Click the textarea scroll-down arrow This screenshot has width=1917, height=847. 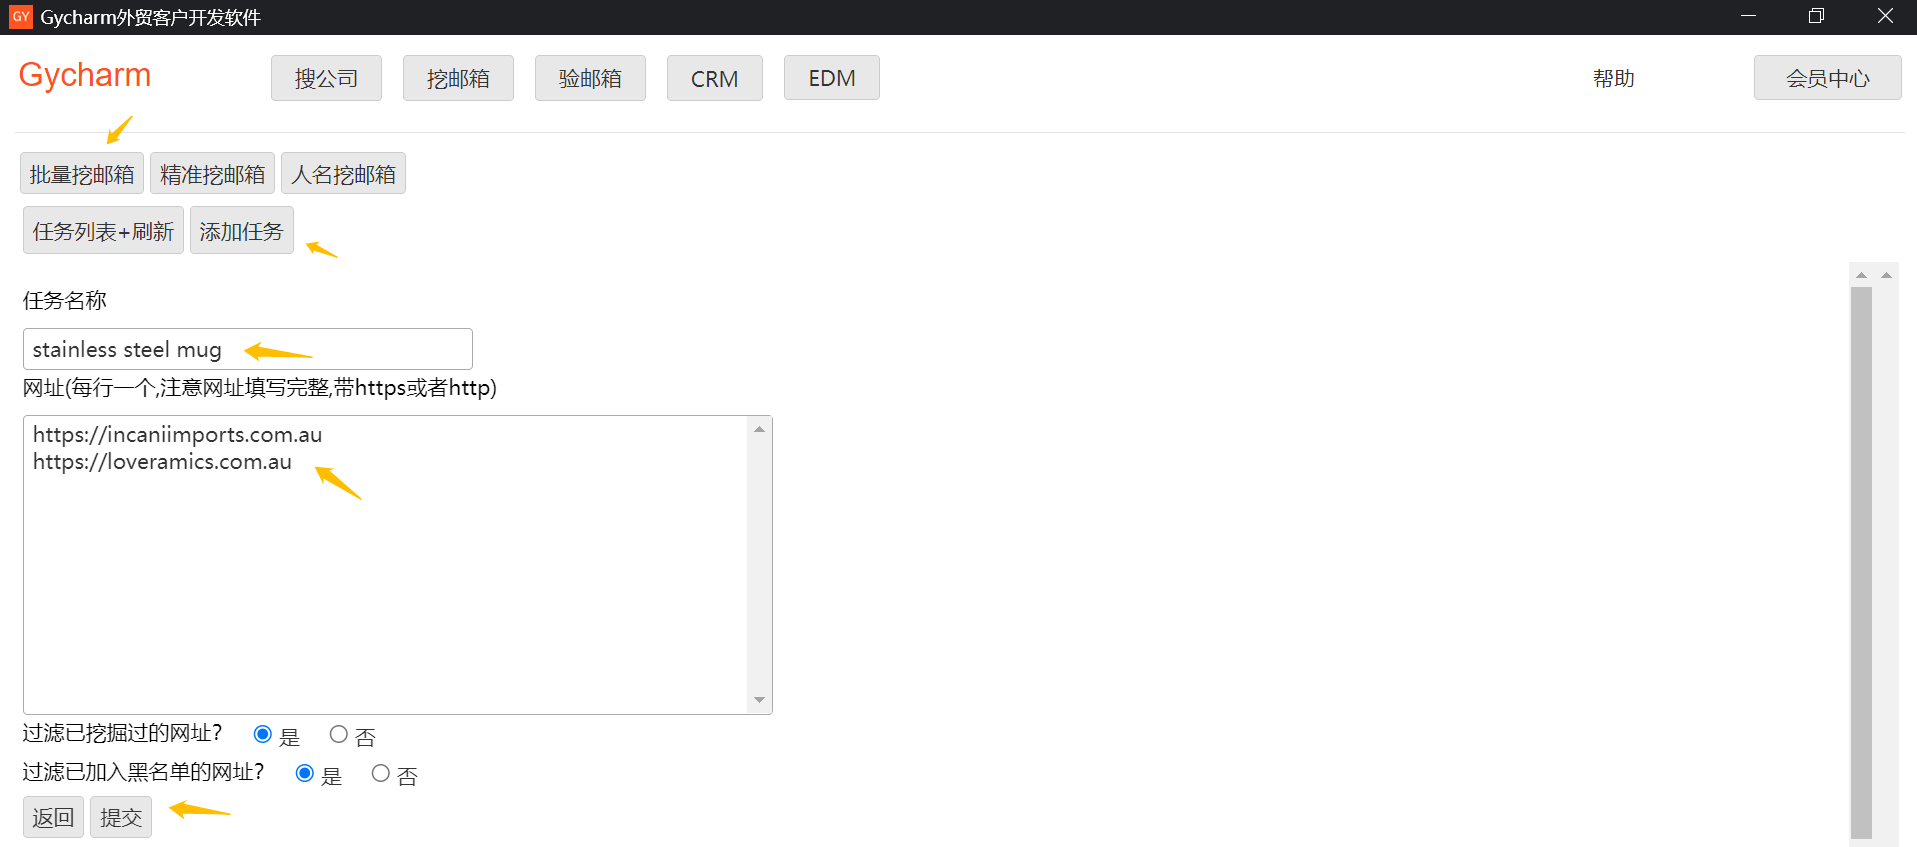[760, 700]
